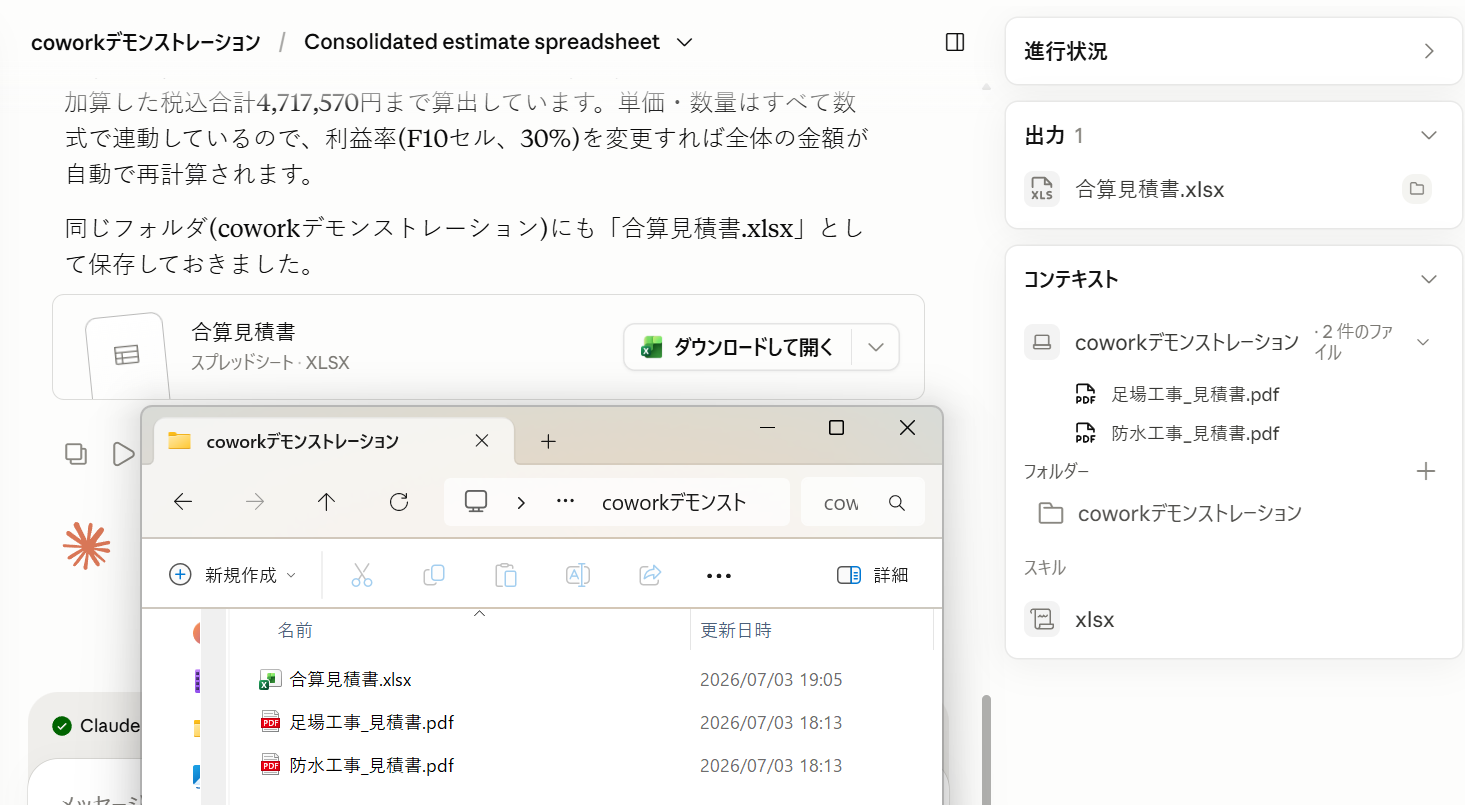This screenshot has height=805, width=1465.
Task: Click the File Explorer search box
Action: 862,502
